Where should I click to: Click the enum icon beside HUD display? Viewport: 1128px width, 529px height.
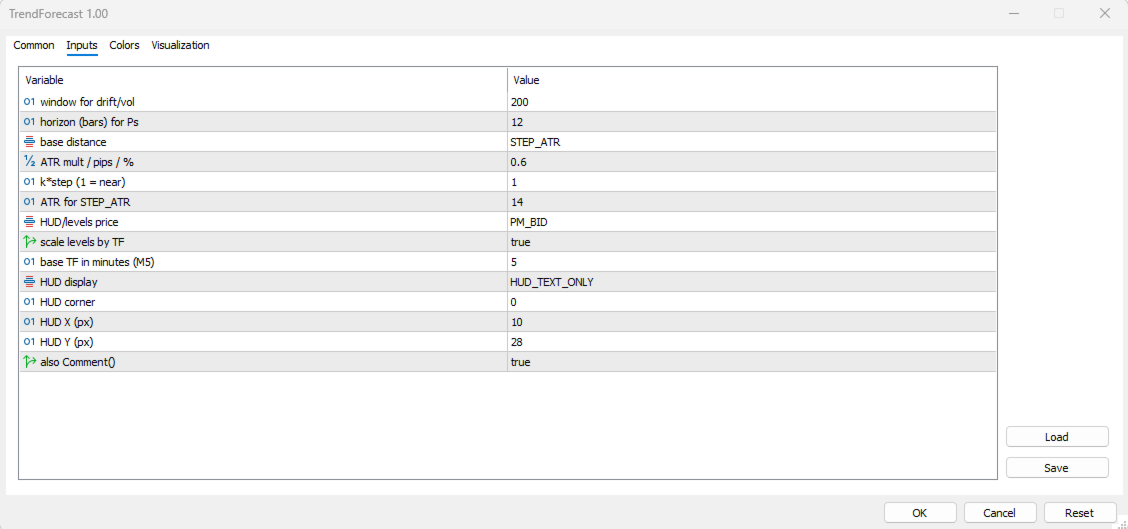pyautogui.click(x=29, y=282)
